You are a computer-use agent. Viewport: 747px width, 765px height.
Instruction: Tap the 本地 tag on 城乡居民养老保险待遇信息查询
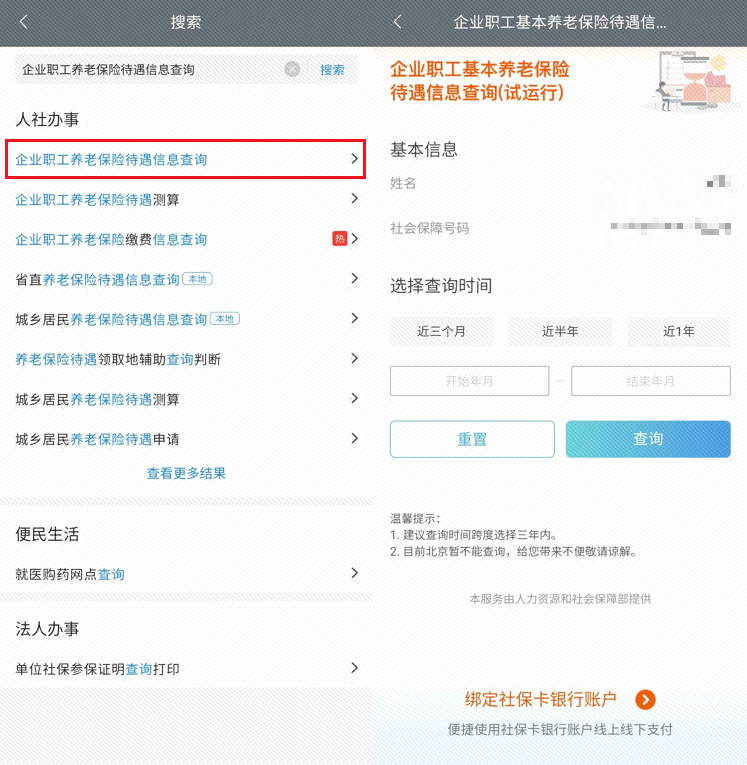point(225,319)
